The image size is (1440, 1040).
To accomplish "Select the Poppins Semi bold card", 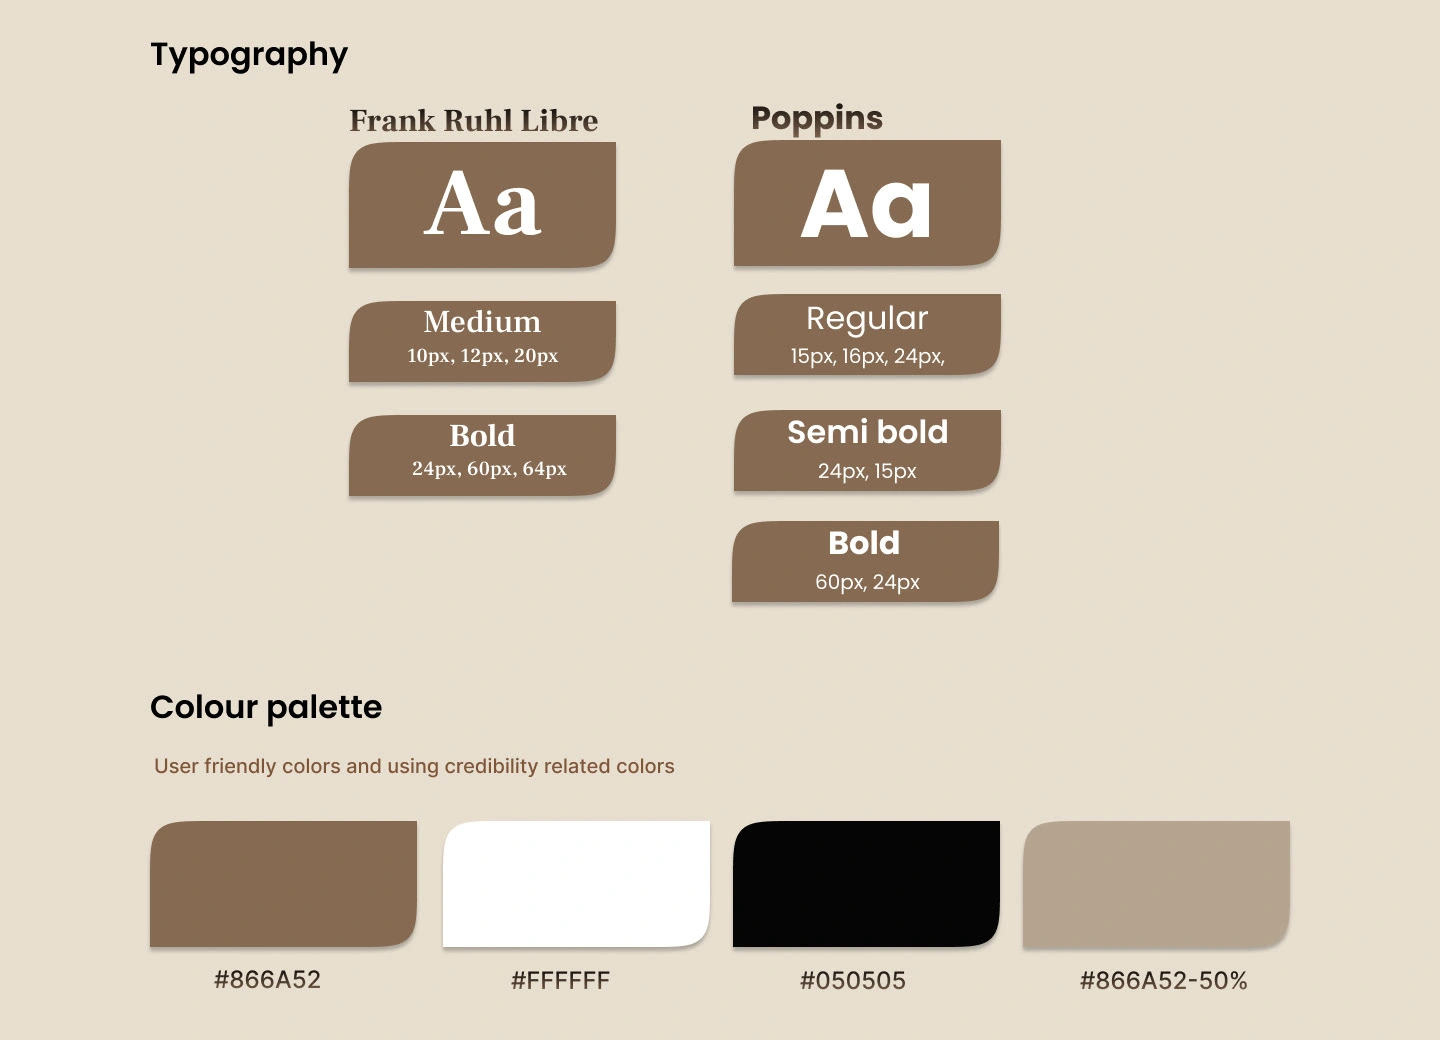I will coord(867,450).
